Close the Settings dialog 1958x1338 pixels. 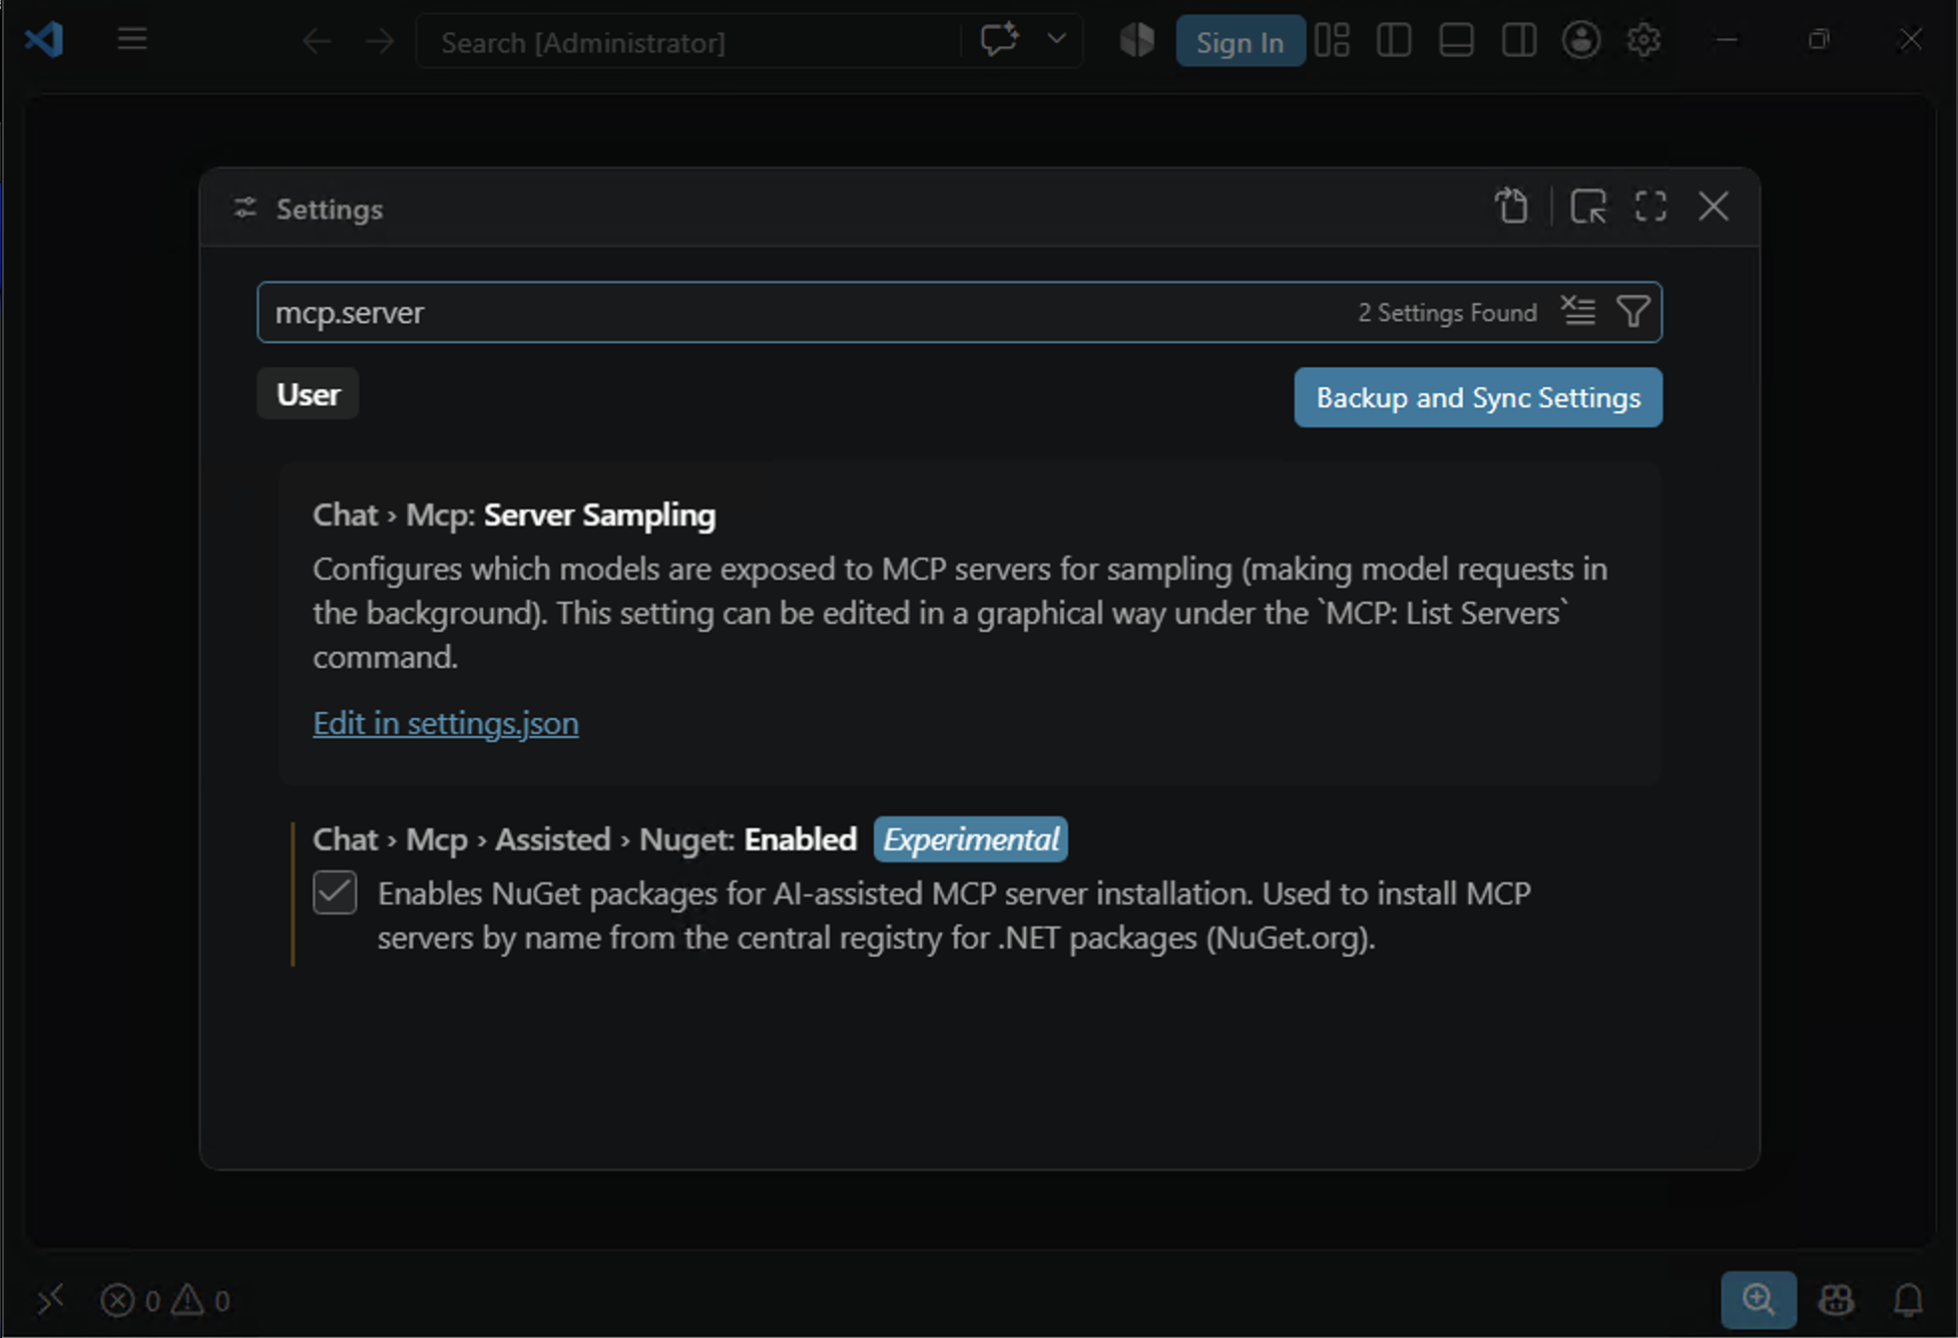tap(1714, 206)
